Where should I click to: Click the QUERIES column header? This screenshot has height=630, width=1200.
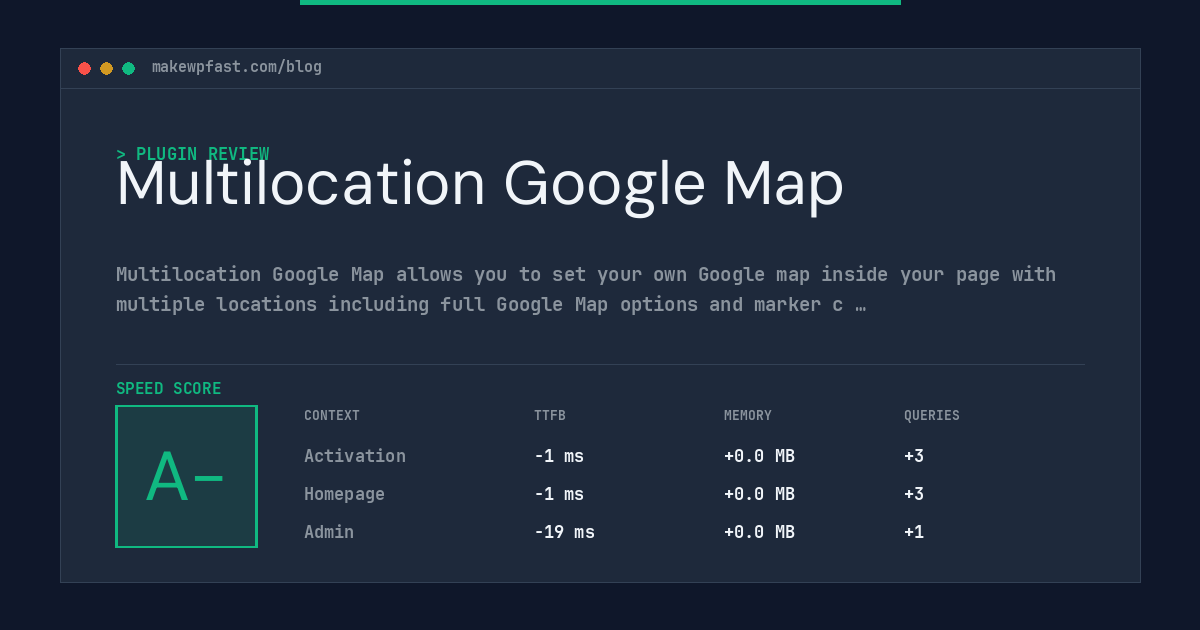pos(932,415)
